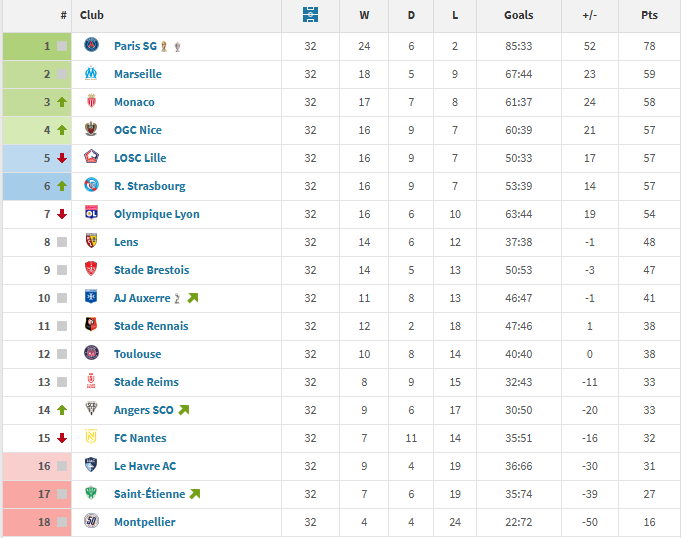681x538 pixels.
Task: Open the Stade Brestois club link
Action: coord(151,270)
